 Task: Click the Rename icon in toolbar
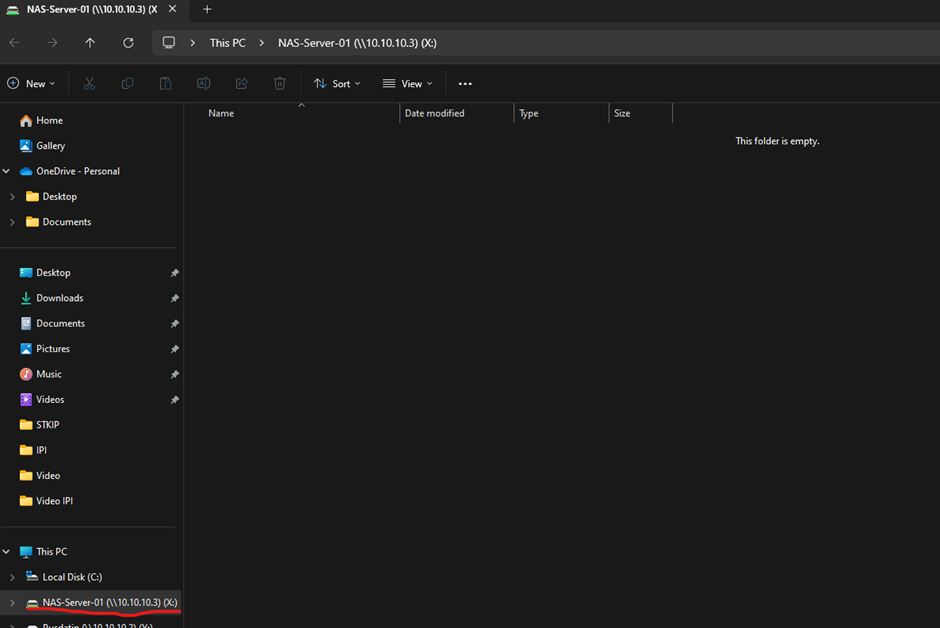[x=203, y=84]
